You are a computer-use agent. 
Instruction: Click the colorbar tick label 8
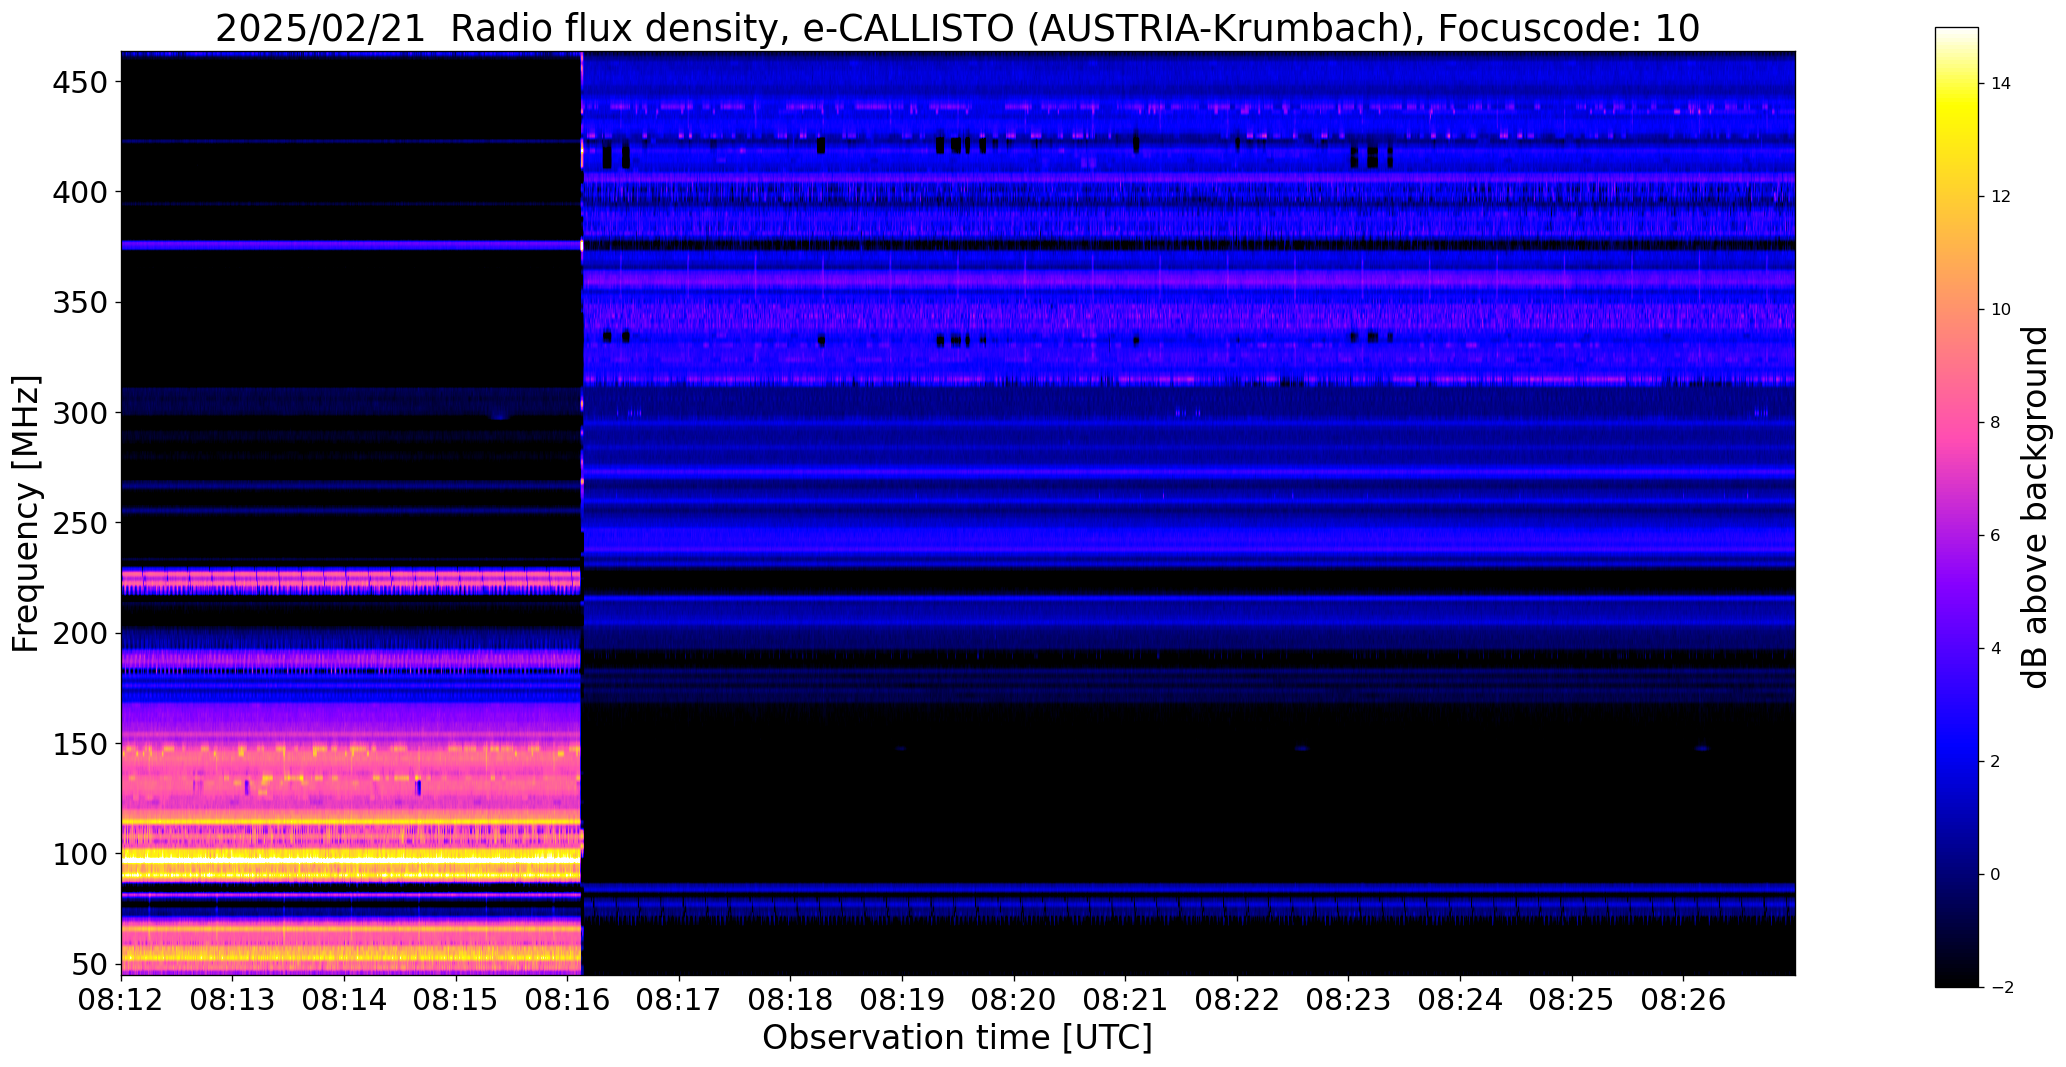point(1996,423)
